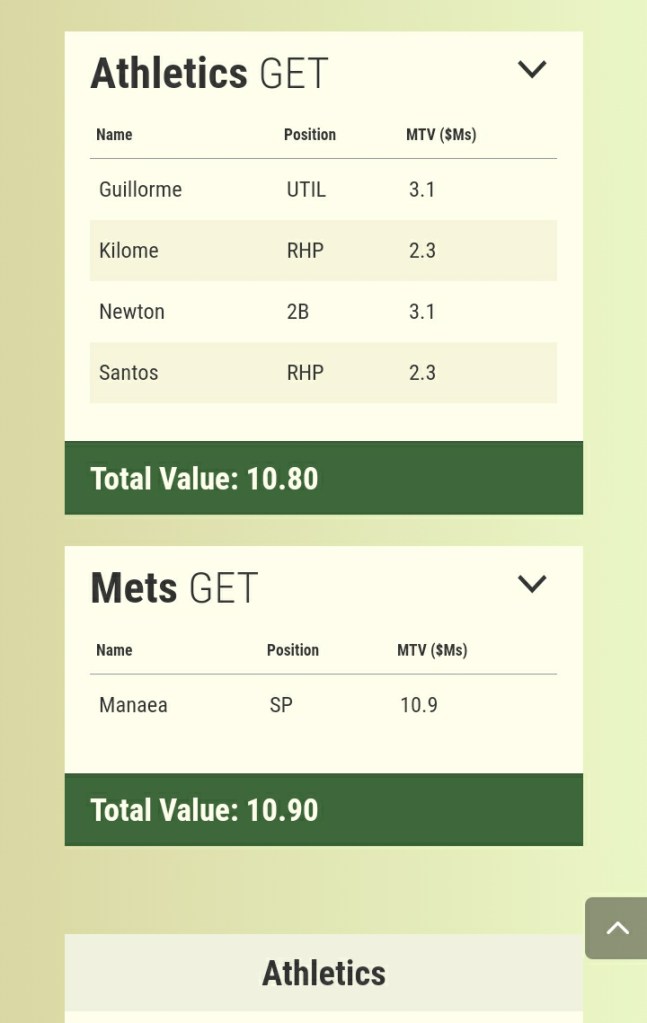This screenshot has width=647, height=1023.
Task: Open the Athletics section tab at bottom
Action: [x=323, y=973]
